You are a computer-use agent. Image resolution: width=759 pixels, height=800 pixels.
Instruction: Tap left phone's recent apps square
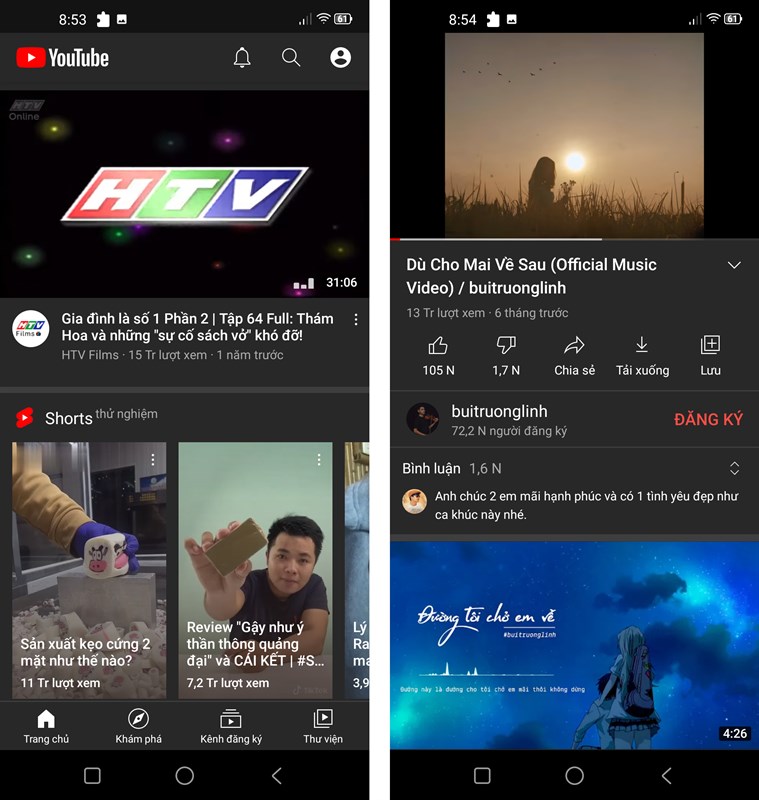pyautogui.click(x=92, y=776)
